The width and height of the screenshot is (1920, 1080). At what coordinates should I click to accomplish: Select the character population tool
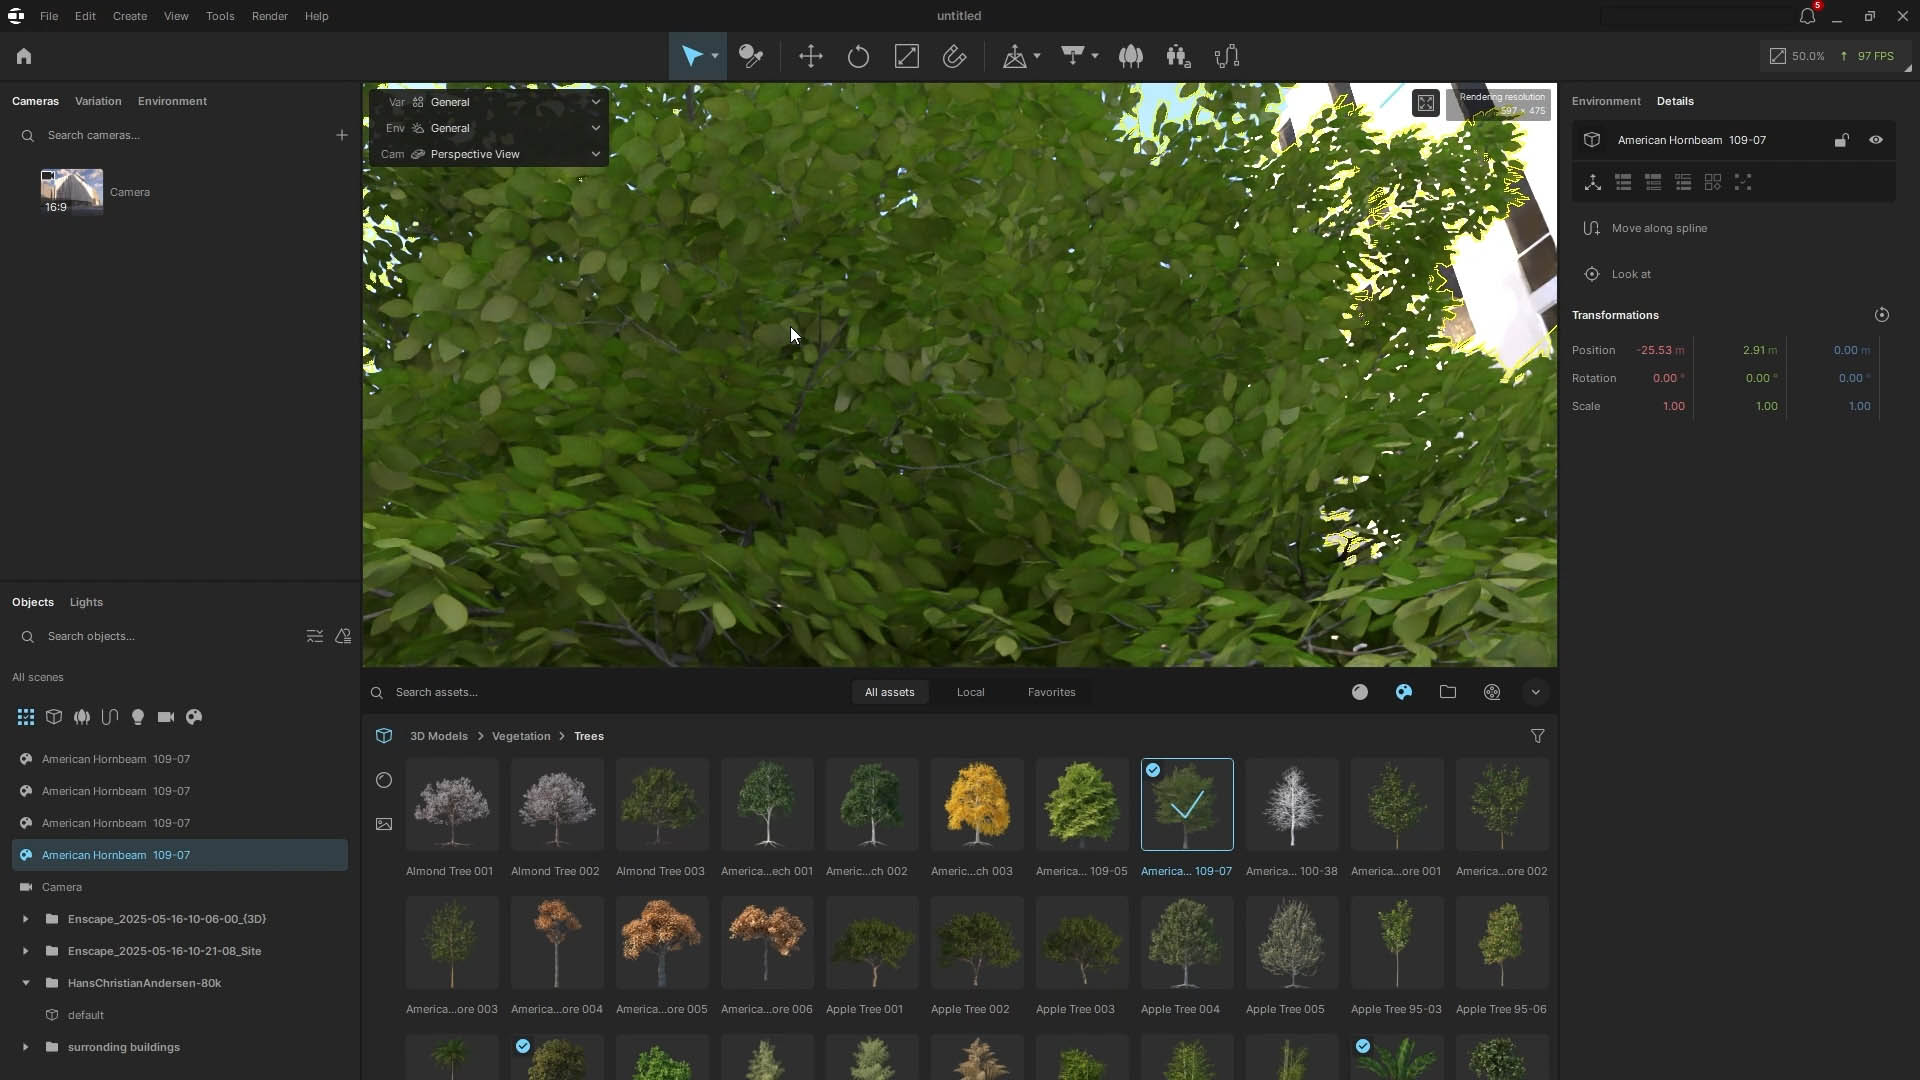pos(1178,57)
